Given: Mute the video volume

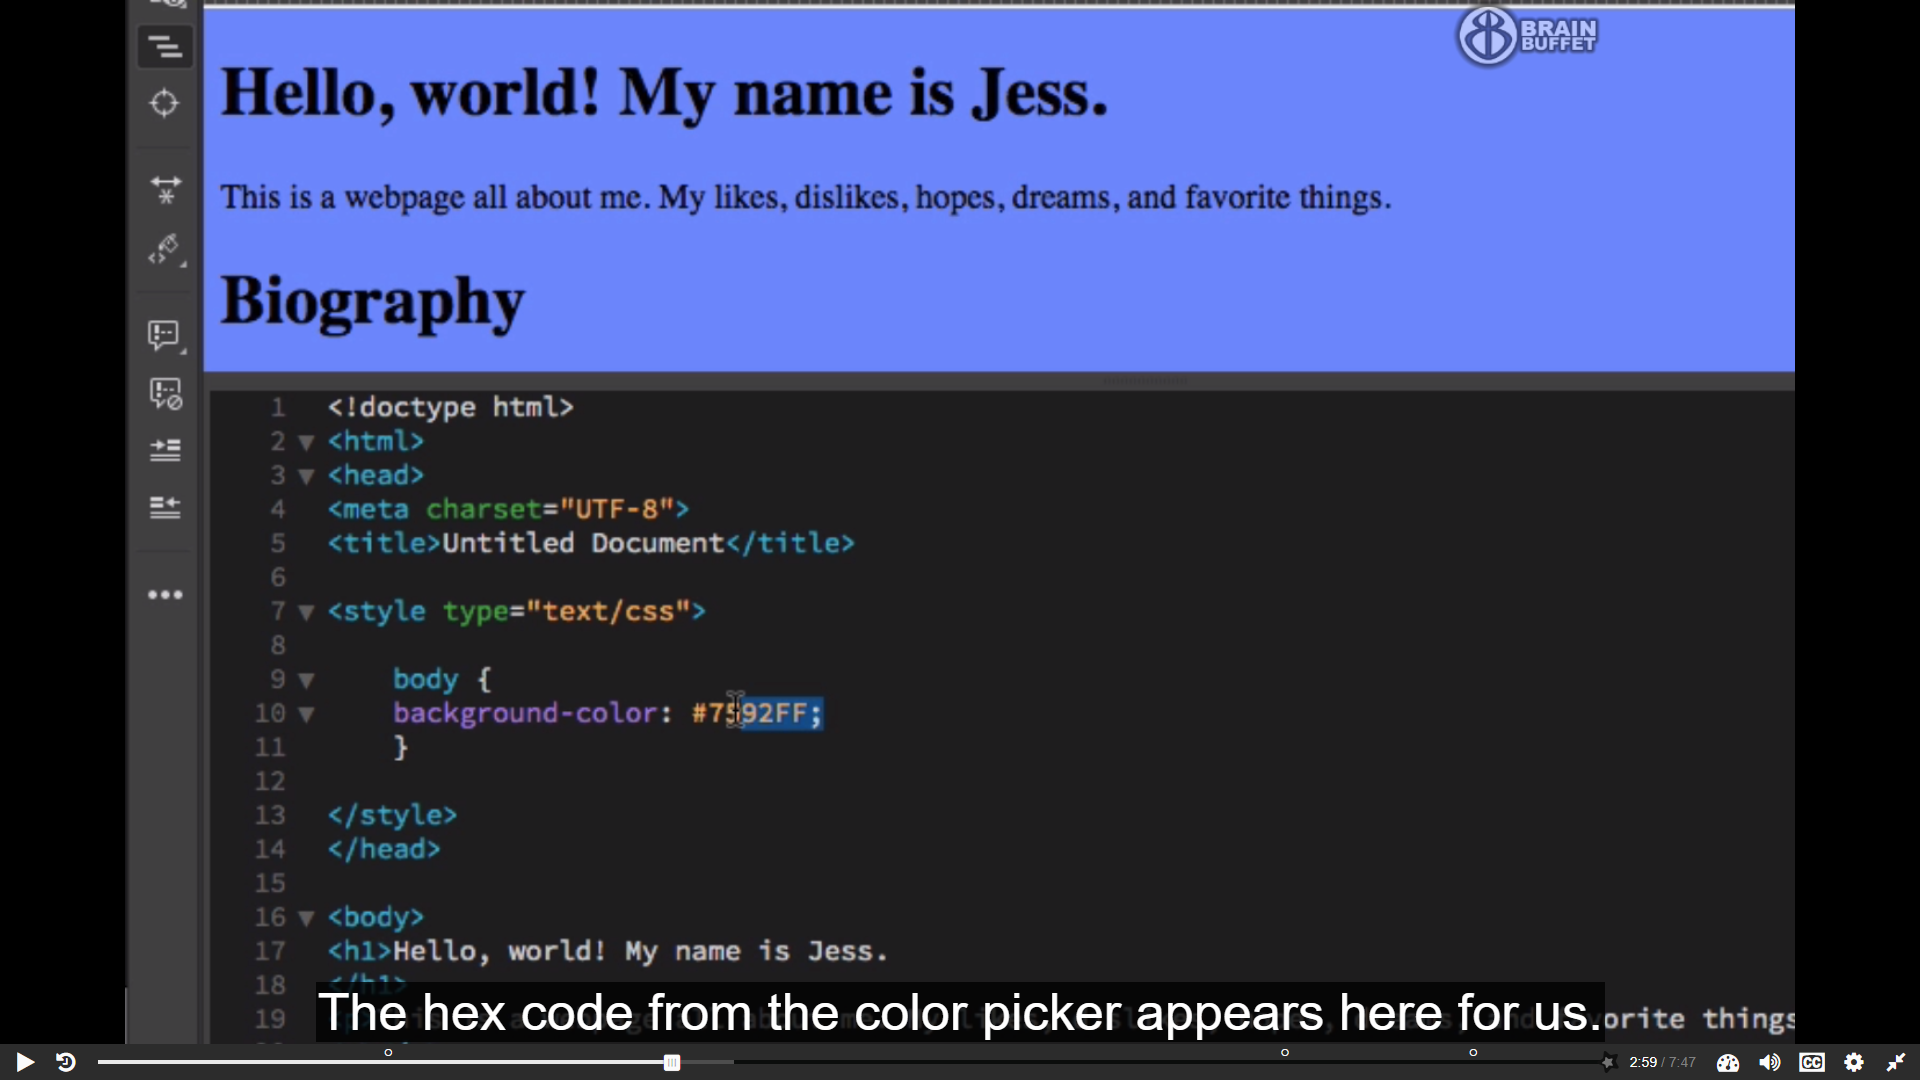Looking at the screenshot, I should point(1769,1062).
